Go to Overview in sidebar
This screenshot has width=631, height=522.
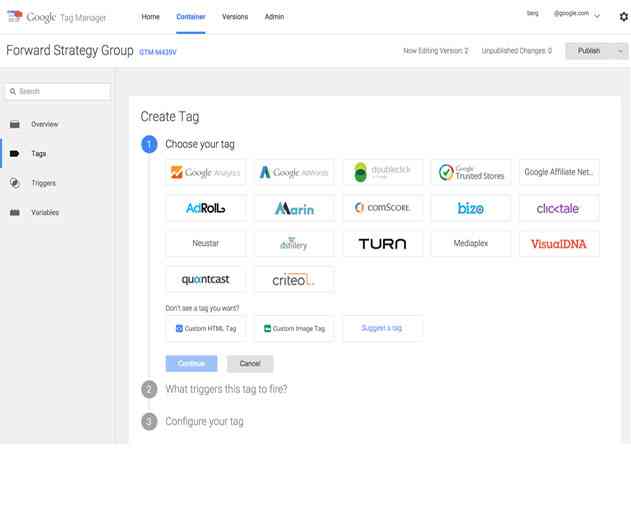click(45, 124)
